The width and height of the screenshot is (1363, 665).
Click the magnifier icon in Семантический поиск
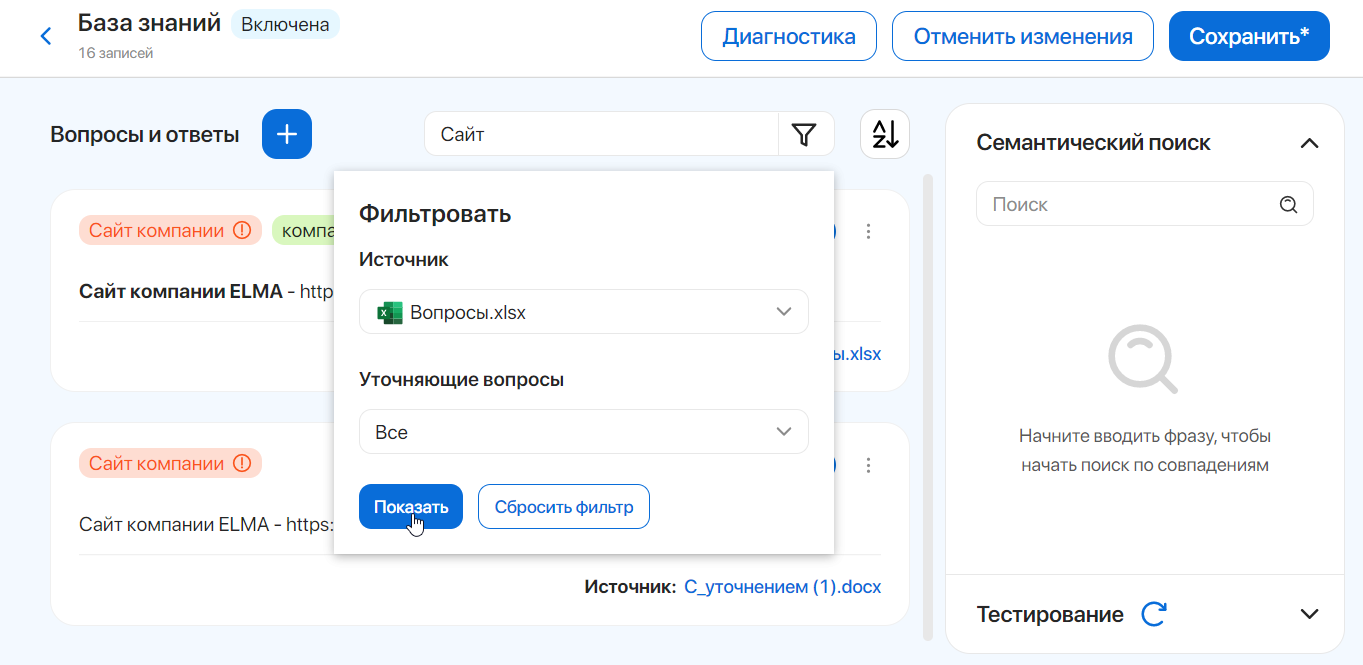click(1288, 203)
